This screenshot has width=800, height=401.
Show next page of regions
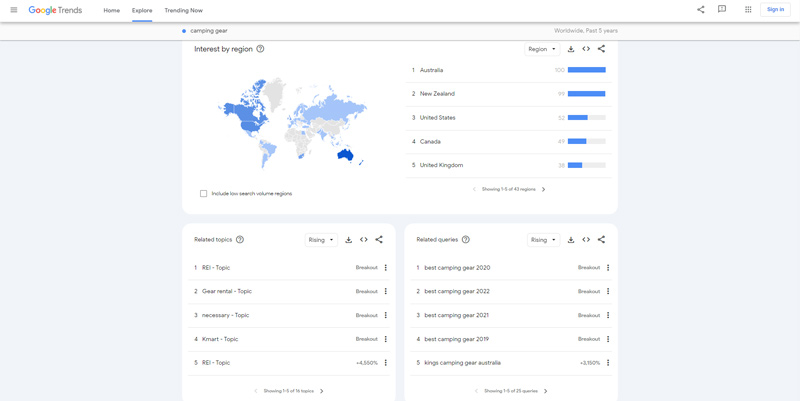tap(543, 189)
